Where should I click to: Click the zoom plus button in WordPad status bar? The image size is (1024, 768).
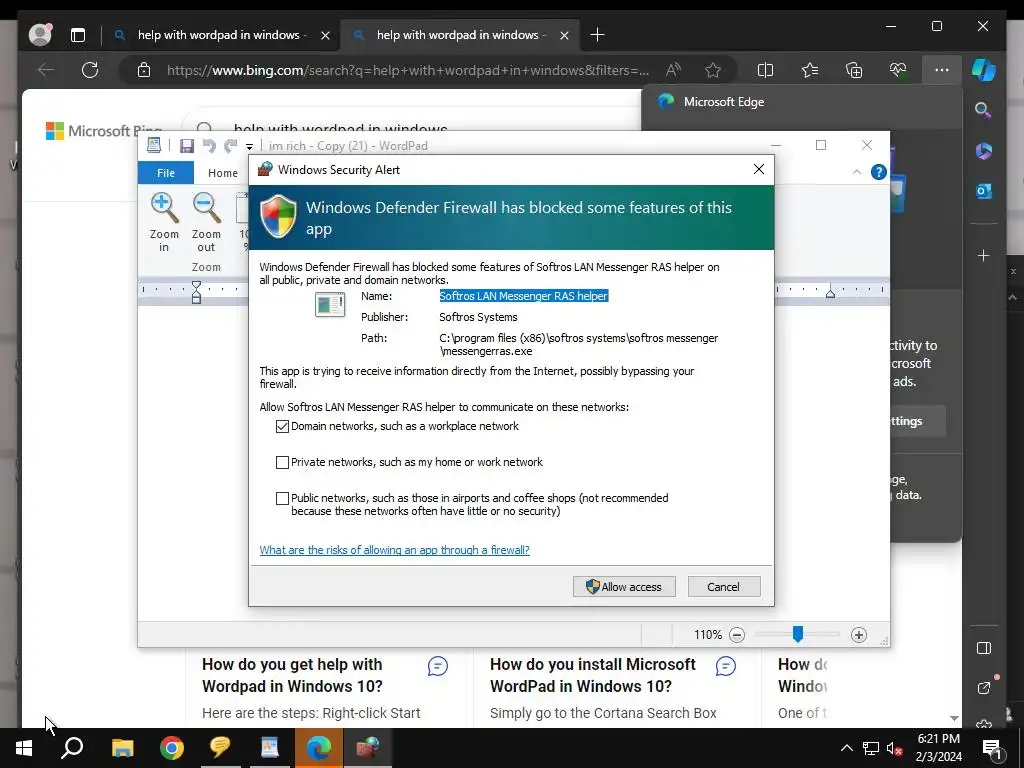click(859, 635)
